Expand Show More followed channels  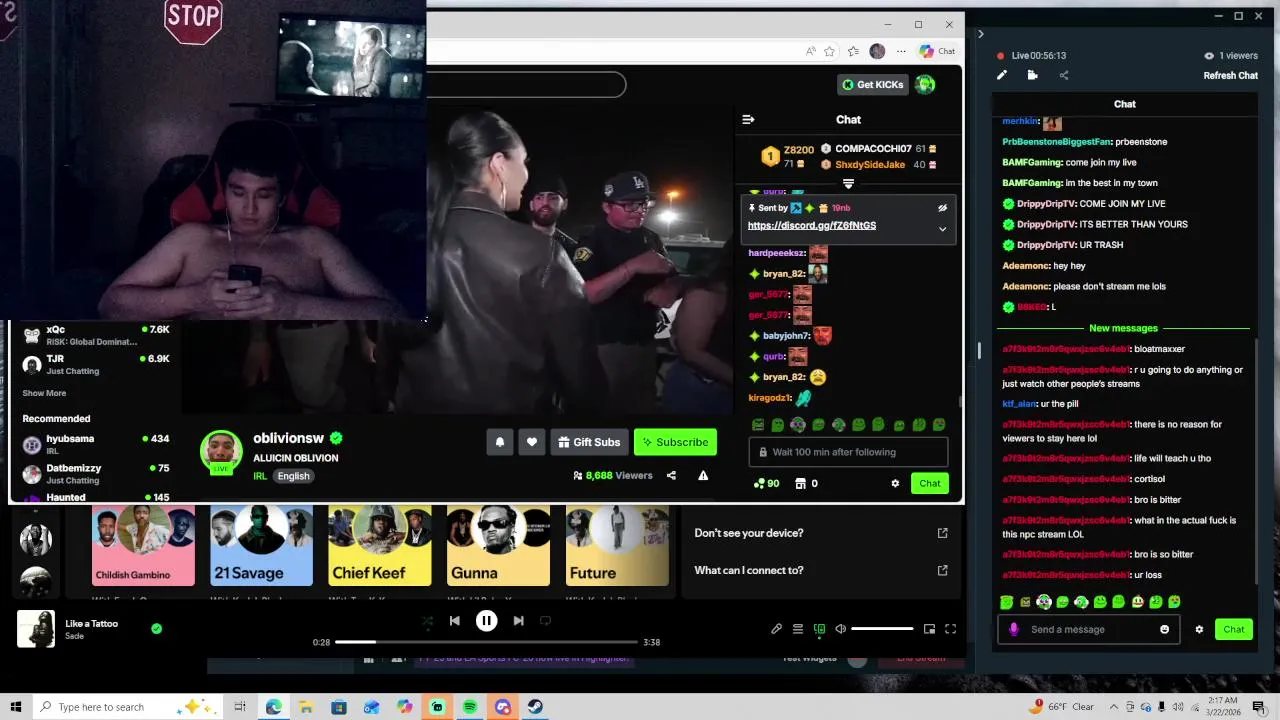(x=44, y=393)
